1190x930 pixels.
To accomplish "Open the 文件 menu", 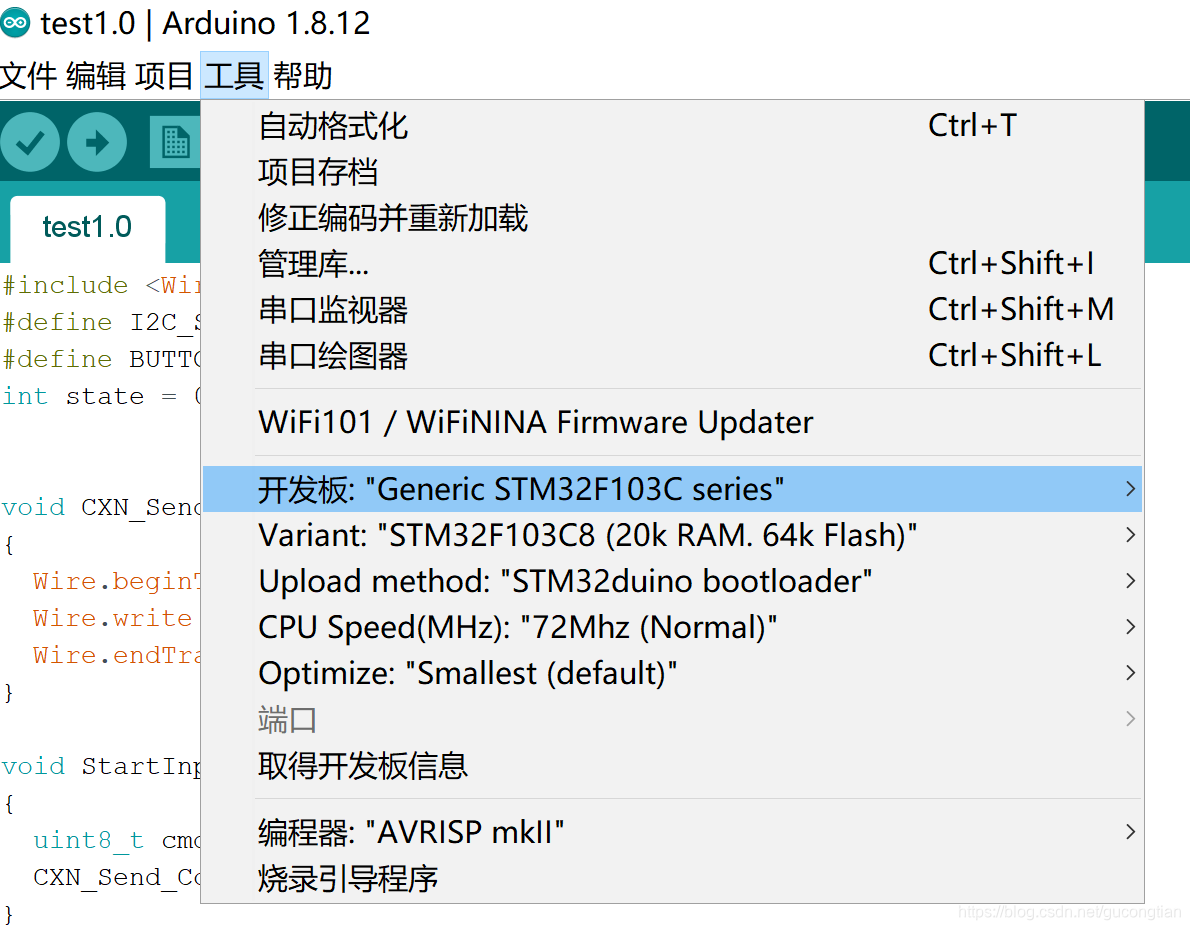I will 29,77.
